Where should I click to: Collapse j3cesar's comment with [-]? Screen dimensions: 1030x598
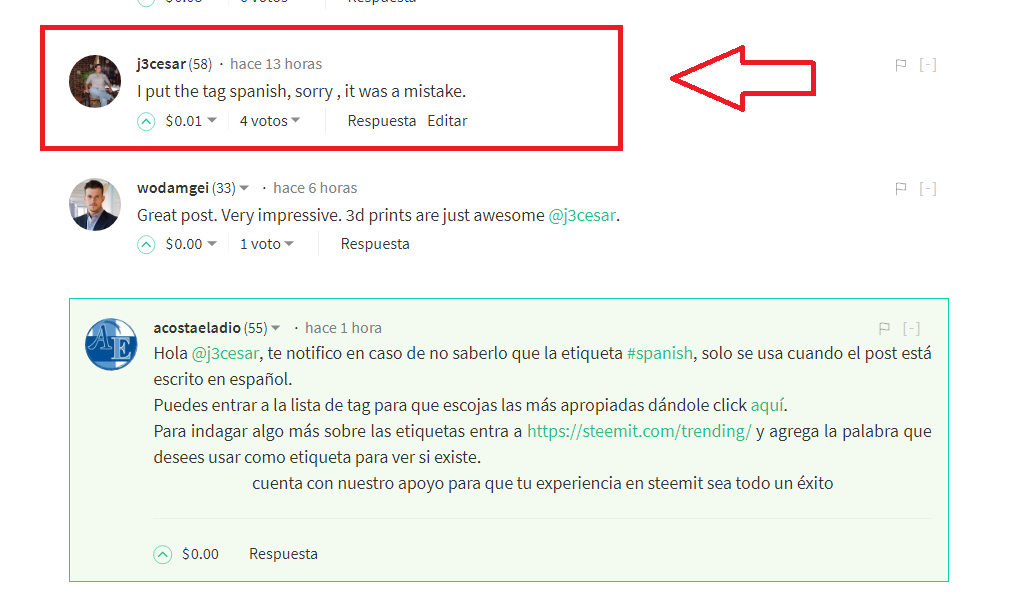click(x=928, y=64)
